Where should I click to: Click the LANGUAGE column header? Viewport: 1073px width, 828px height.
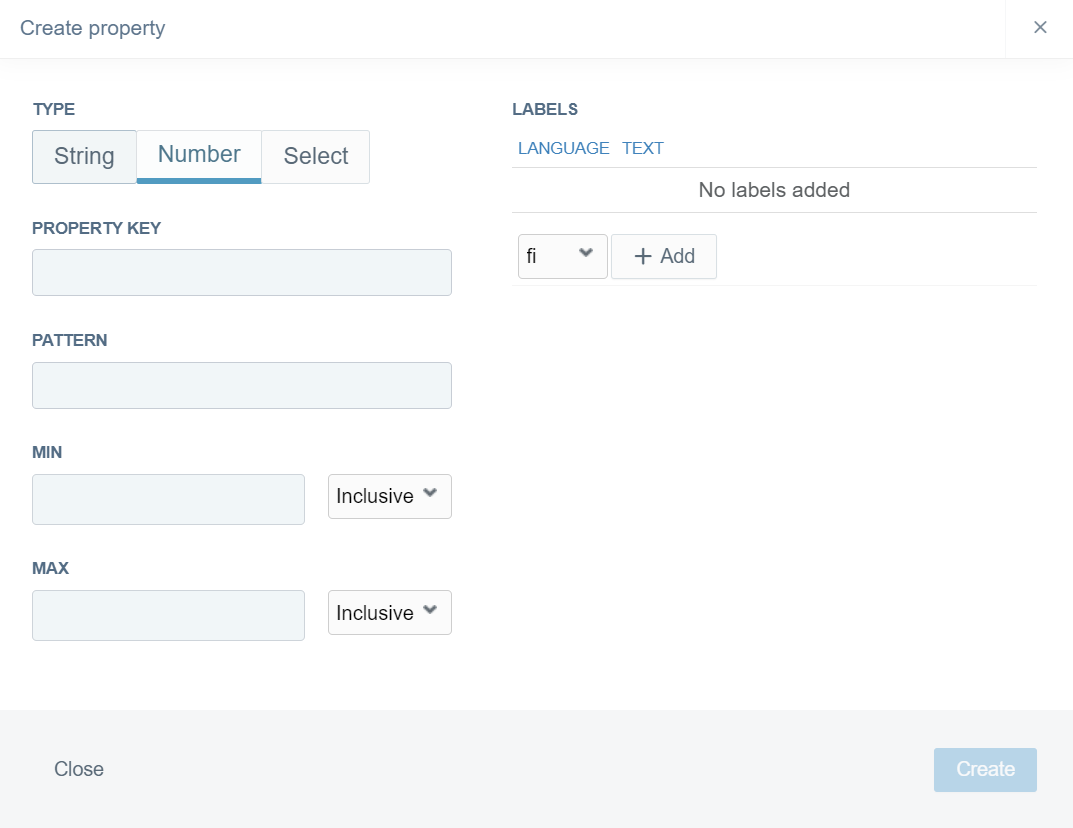[563, 148]
